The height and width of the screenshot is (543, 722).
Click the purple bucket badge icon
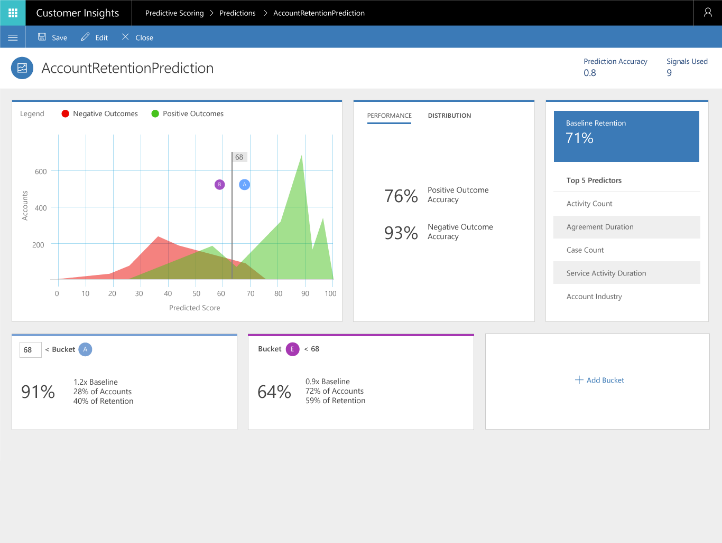point(292,349)
